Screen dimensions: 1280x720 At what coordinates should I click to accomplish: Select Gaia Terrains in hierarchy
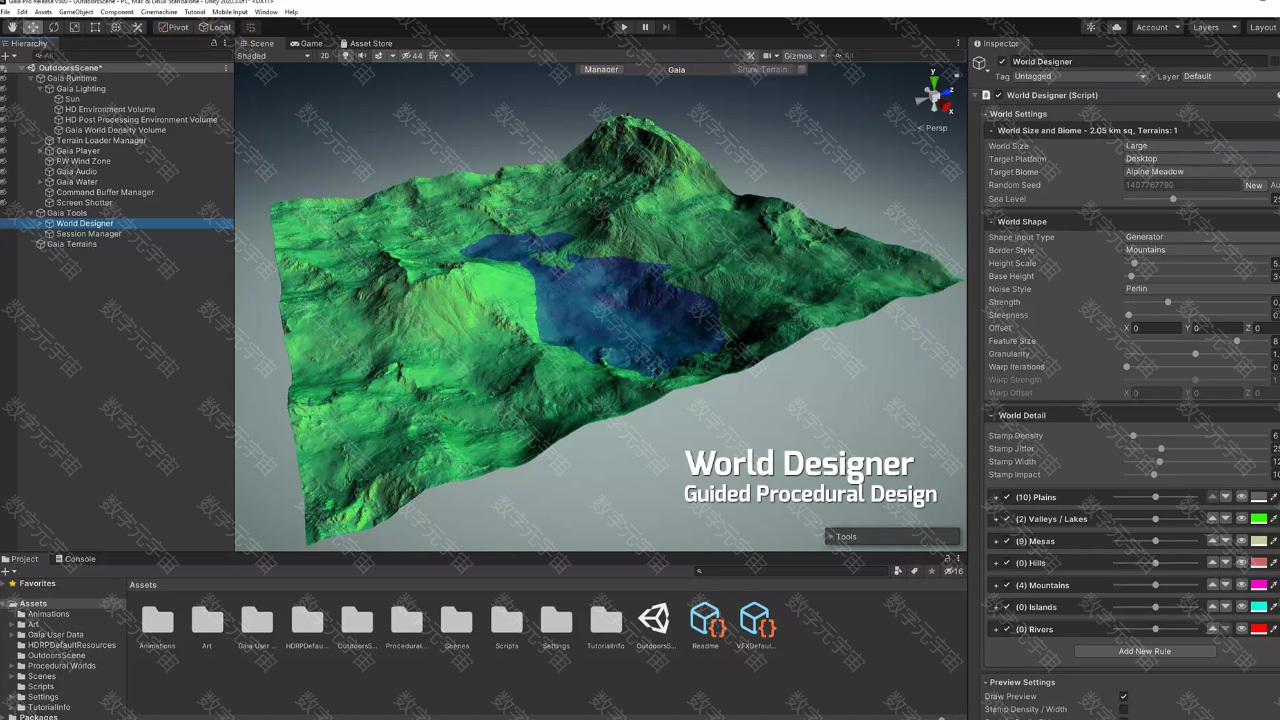coord(70,244)
